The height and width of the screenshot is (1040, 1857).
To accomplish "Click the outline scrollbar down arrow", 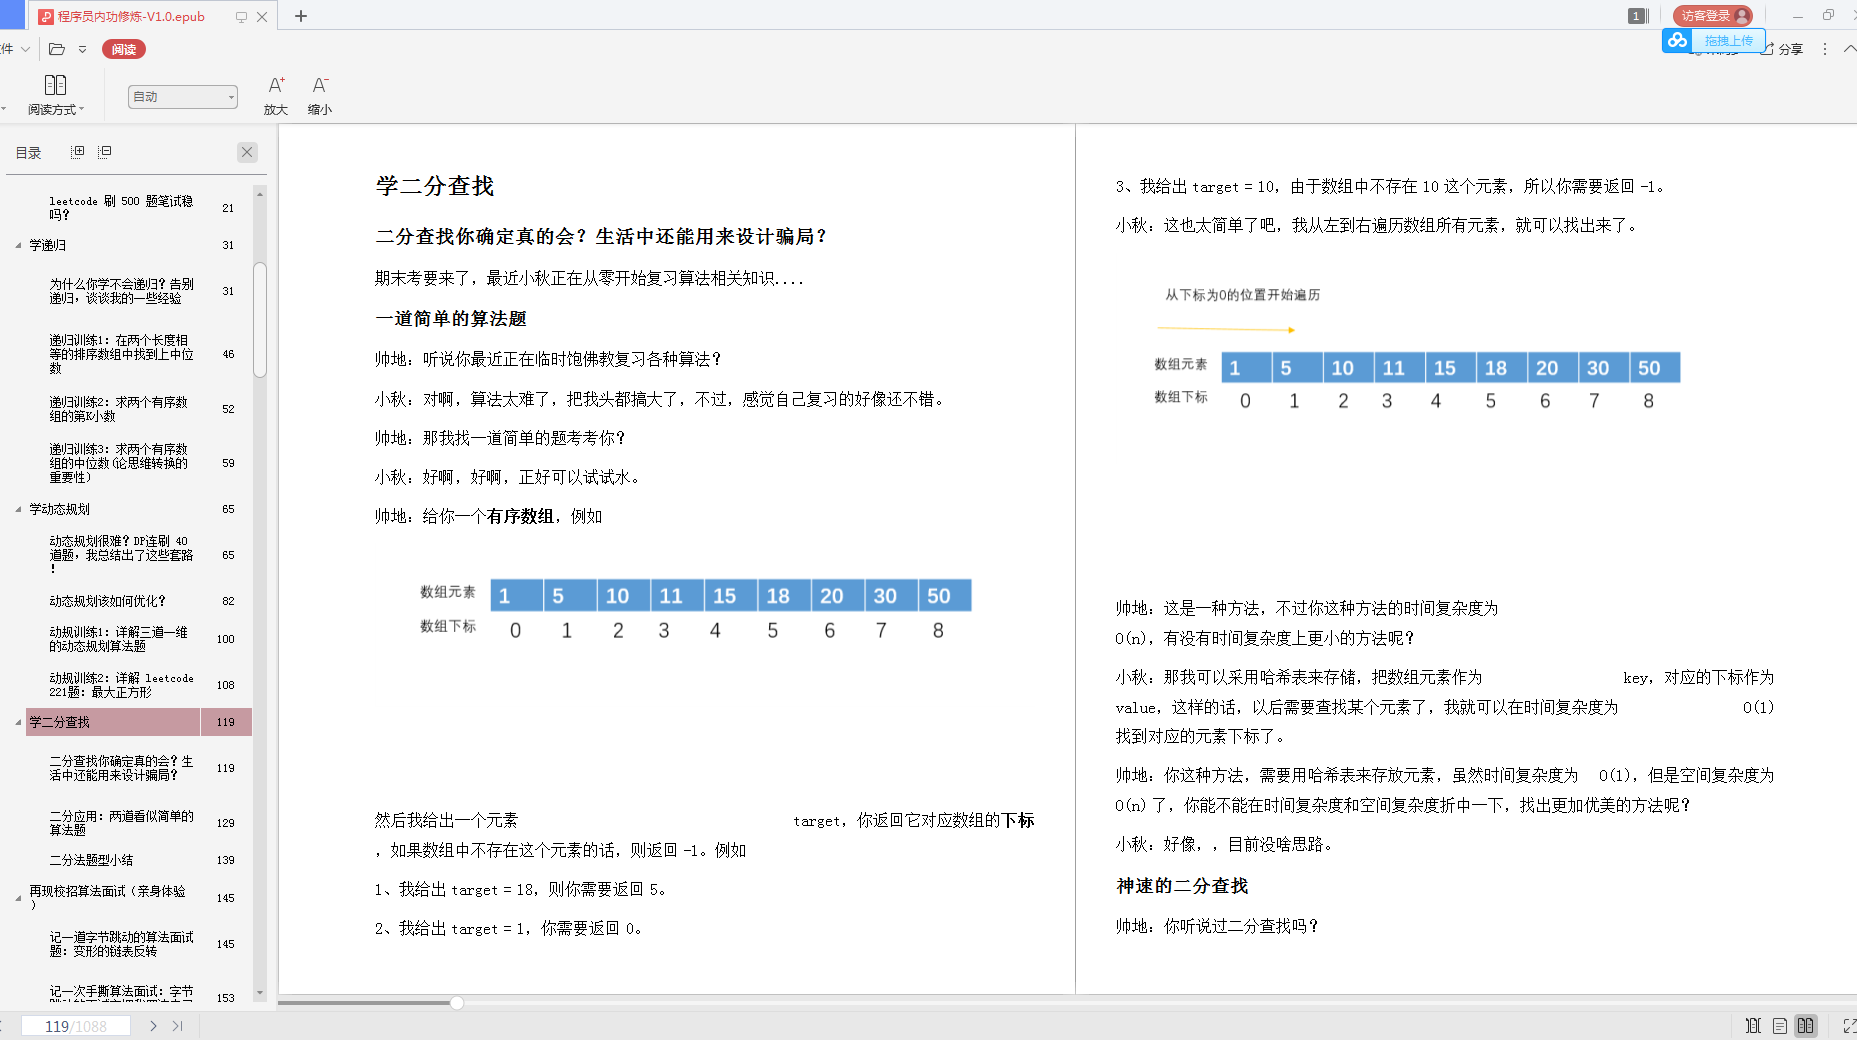I will (x=260, y=993).
